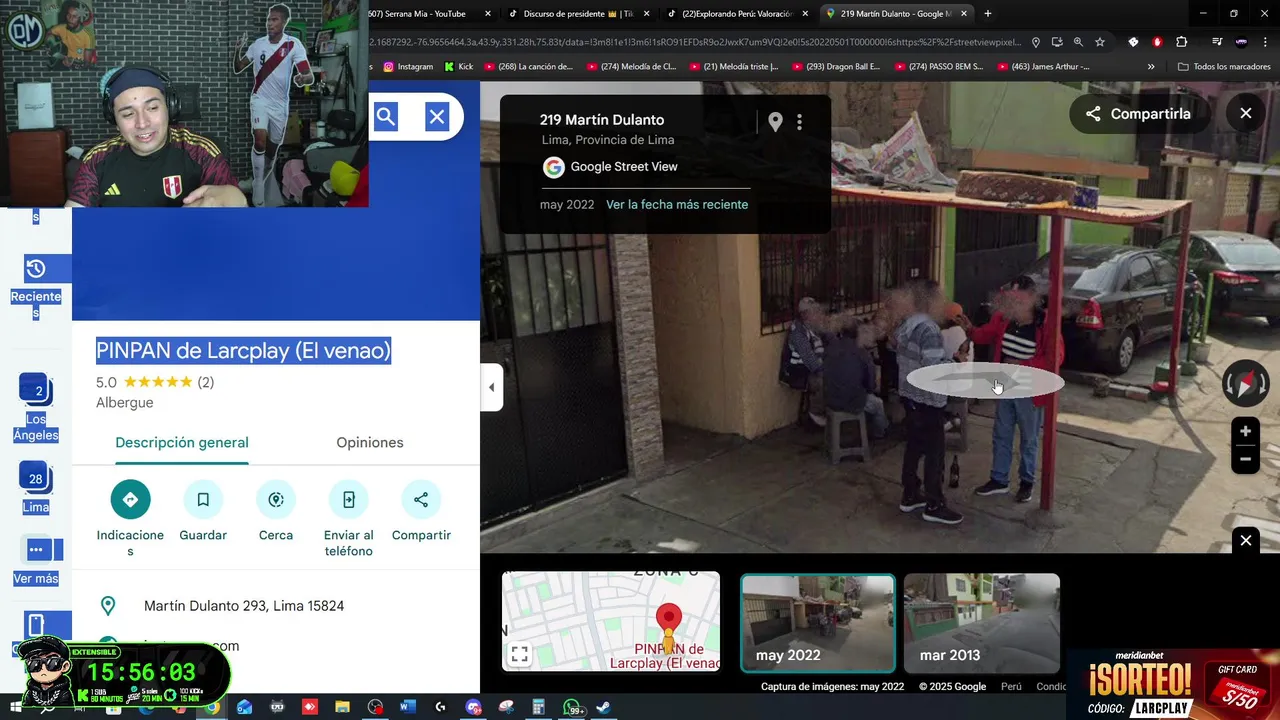Click the Compartirla share button
1280x720 pixels.
pyautogui.click(x=1138, y=114)
